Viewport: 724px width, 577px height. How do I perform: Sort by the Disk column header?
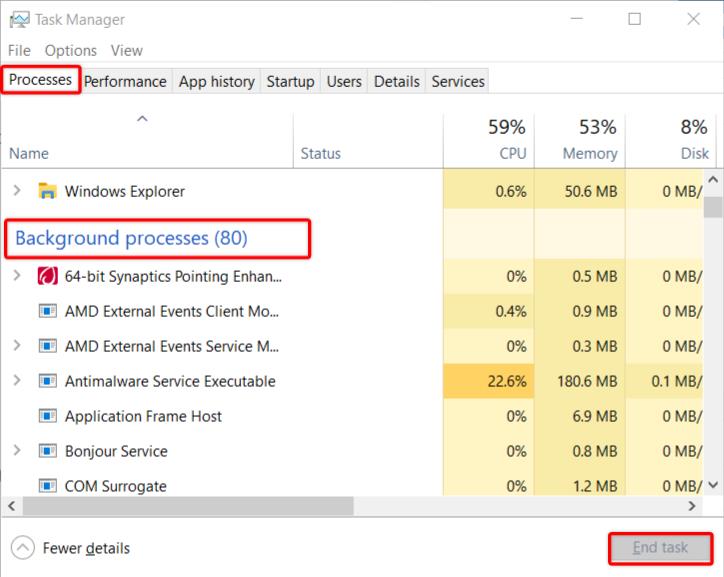tap(670, 140)
